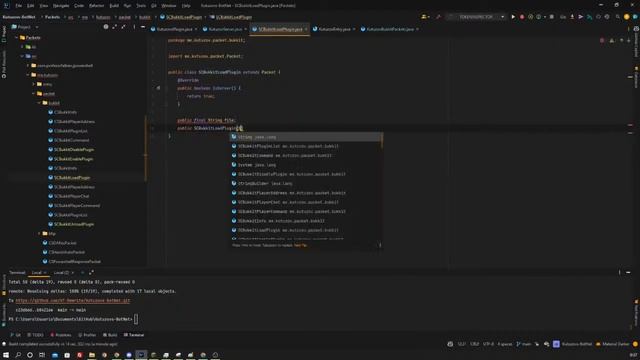The height and width of the screenshot is (360, 640).
Task: Collapse the bukkit folder in project tree
Action: tap(39, 103)
